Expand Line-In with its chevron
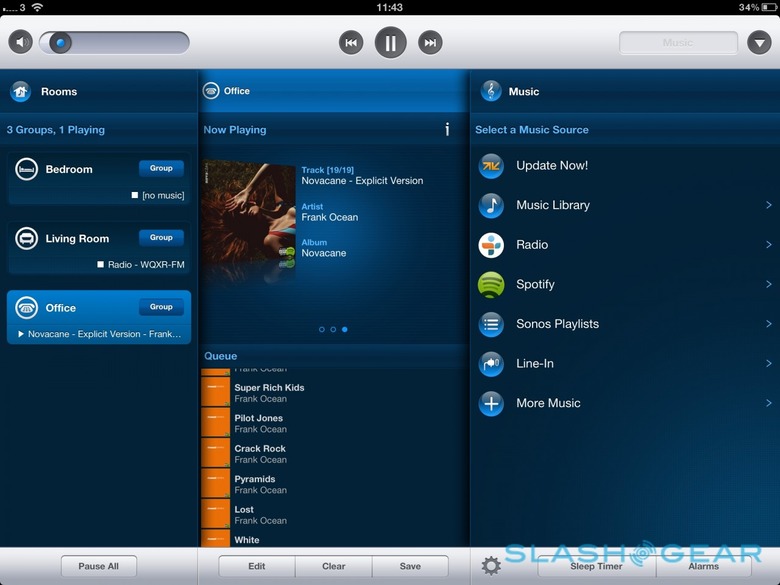Image resolution: width=780 pixels, height=585 pixels. coord(769,363)
